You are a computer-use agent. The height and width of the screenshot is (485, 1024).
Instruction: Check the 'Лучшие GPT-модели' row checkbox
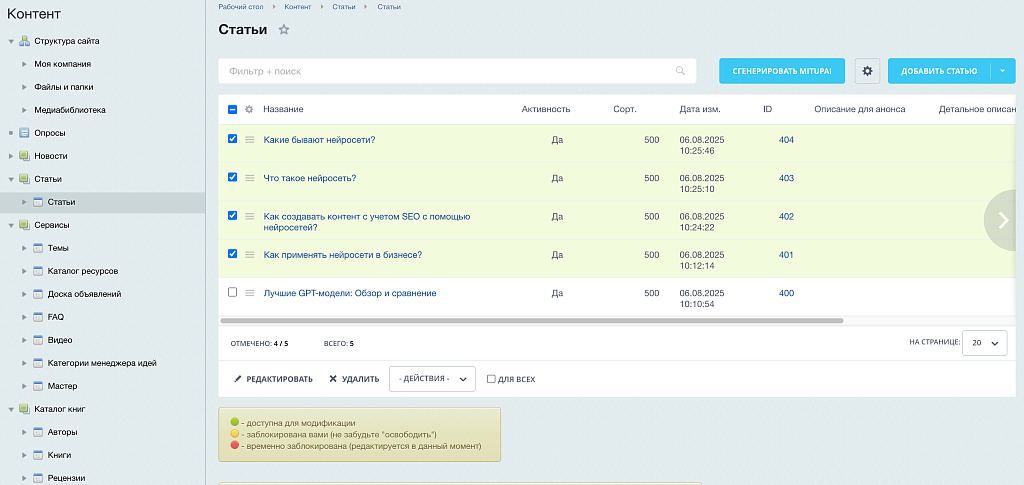[x=233, y=292]
